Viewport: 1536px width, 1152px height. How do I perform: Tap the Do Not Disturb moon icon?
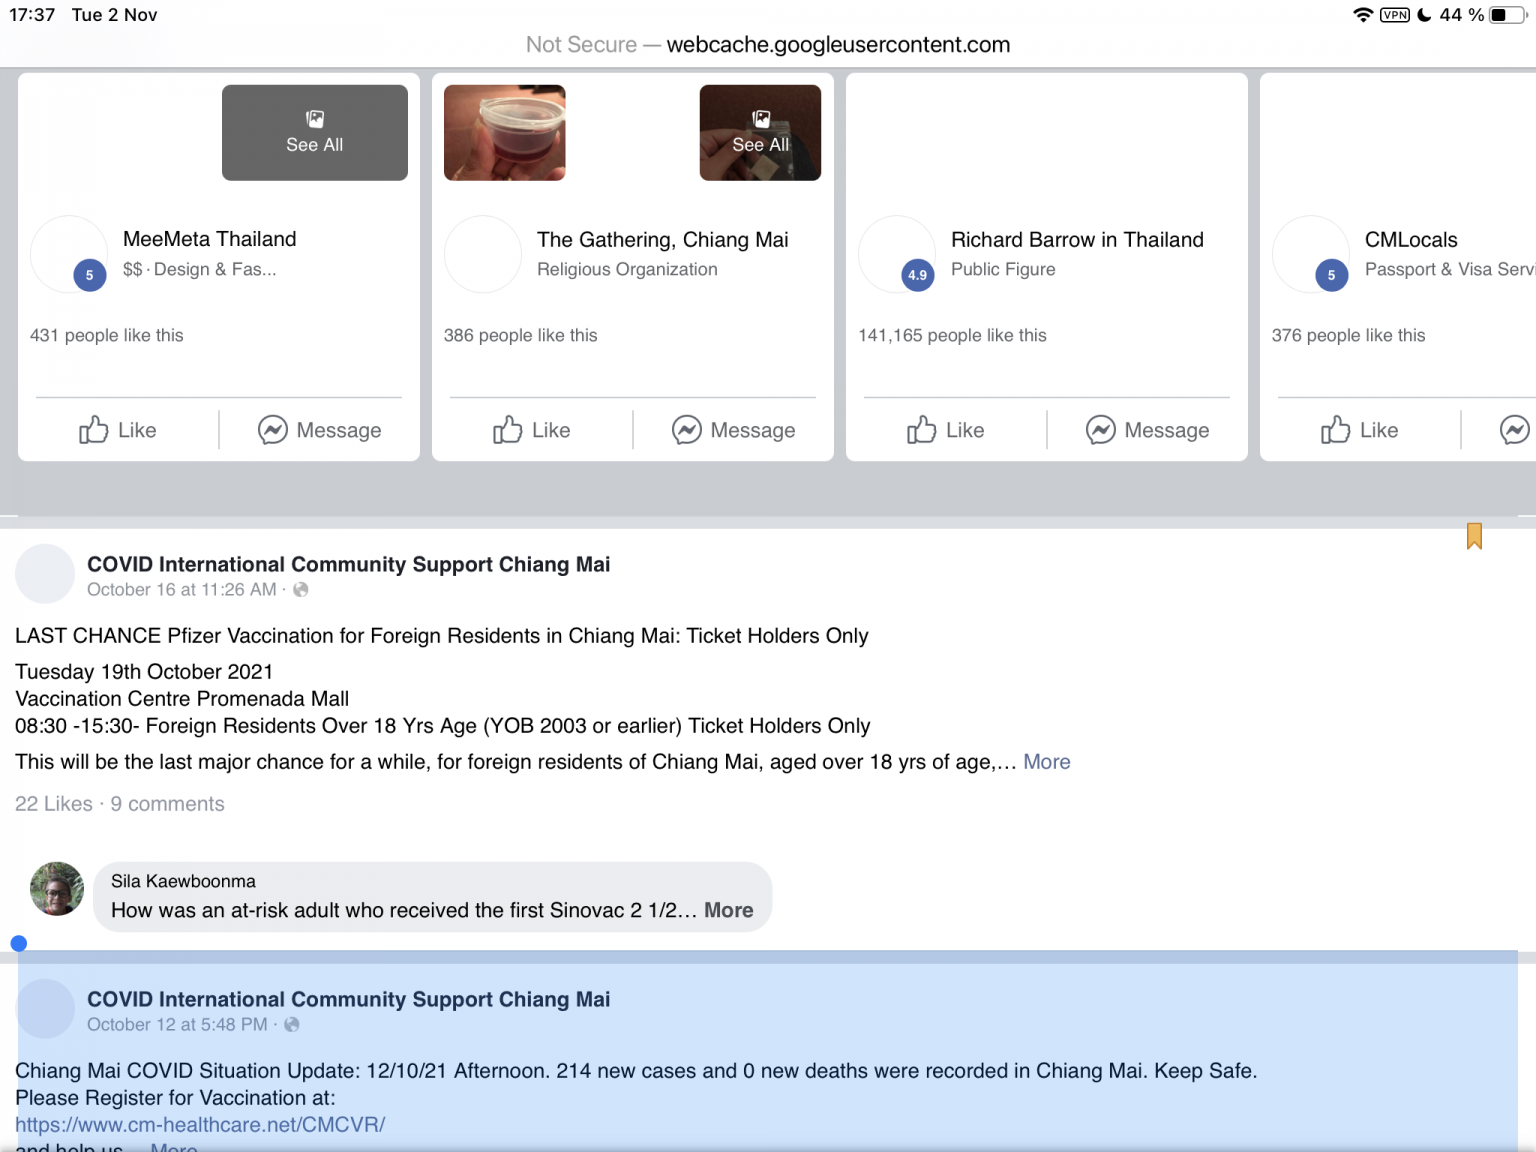tap(1424, 15)
